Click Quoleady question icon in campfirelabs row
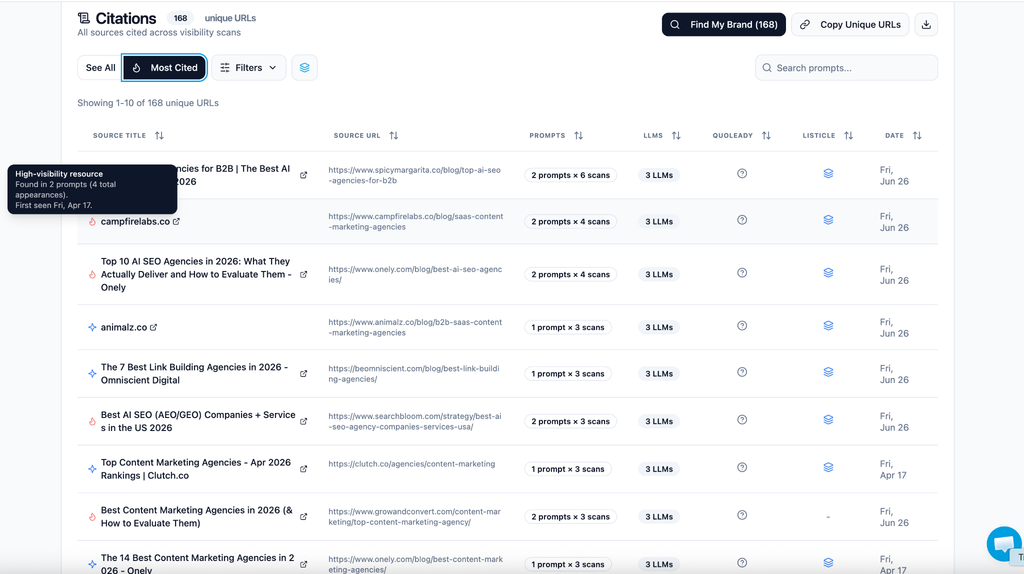 [x=742, y=220]
